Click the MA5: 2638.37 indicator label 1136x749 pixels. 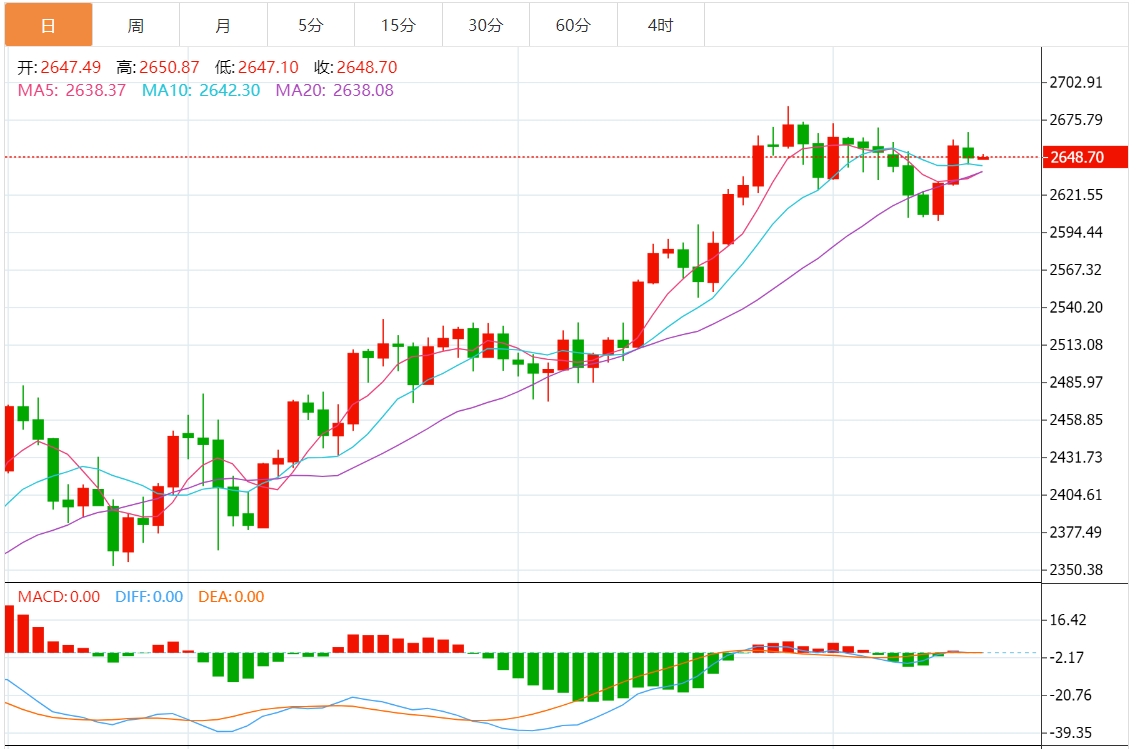[72, 91]
